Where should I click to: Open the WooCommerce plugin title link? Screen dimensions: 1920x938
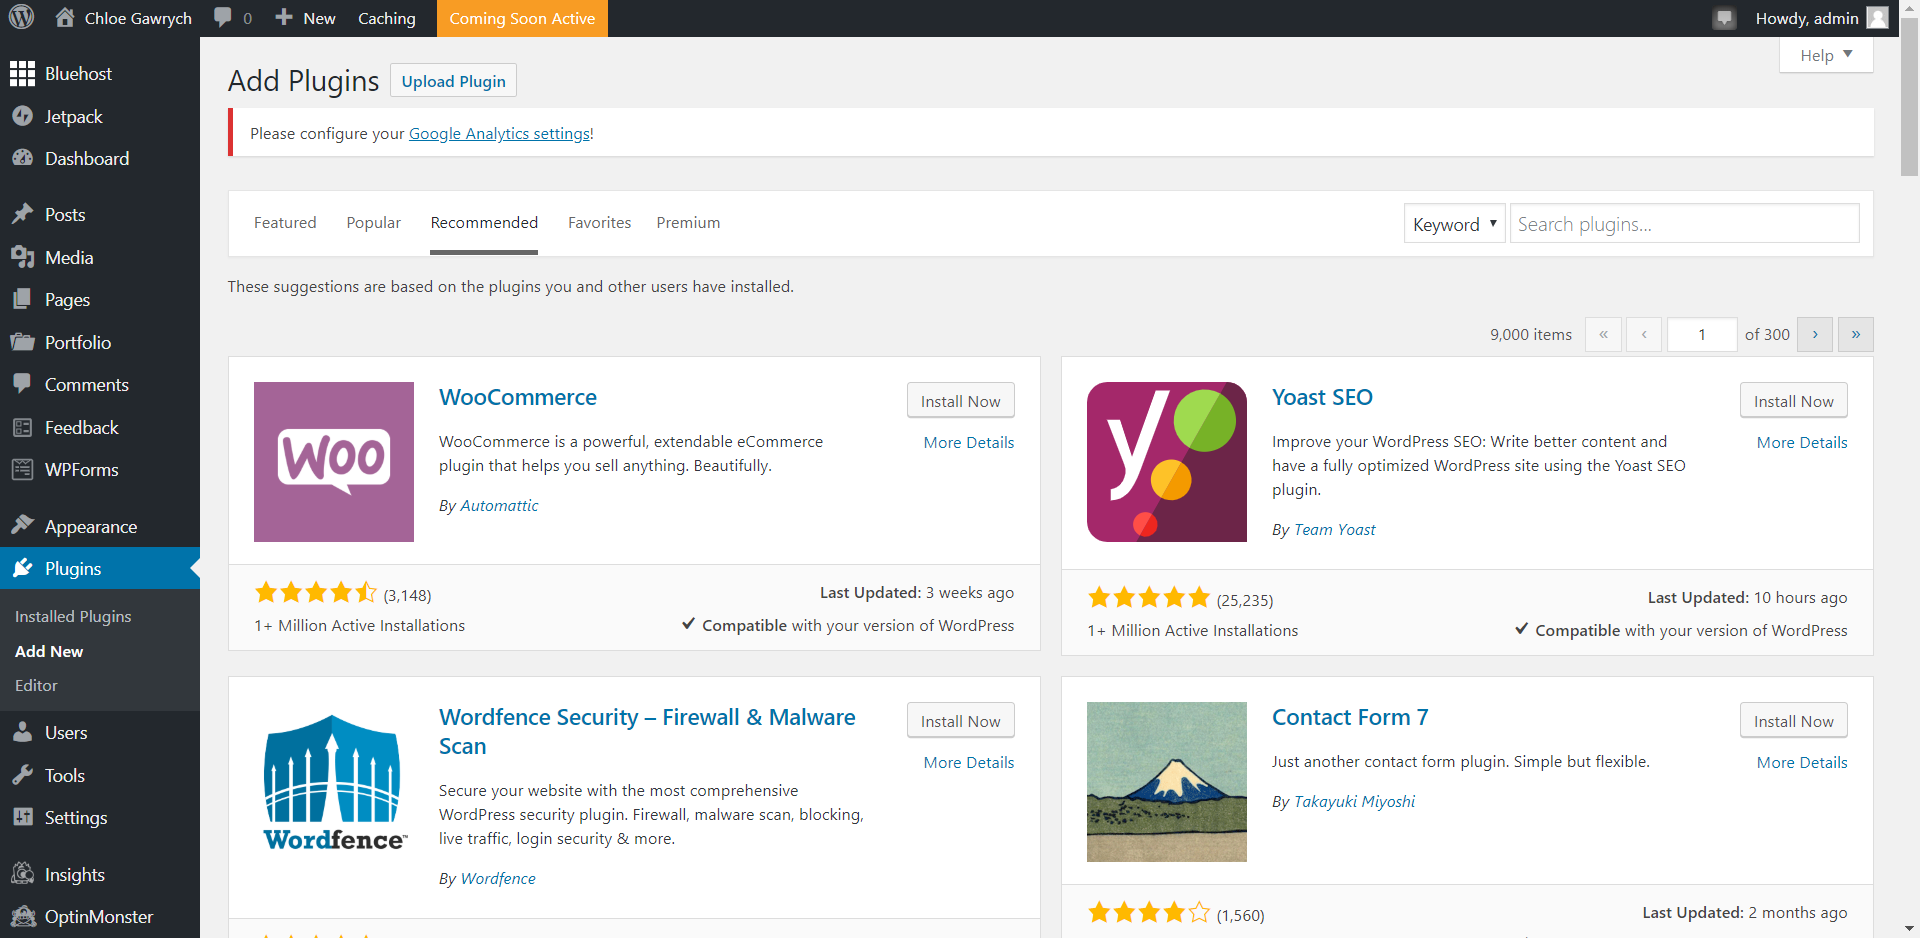click(x=518, y=397)
